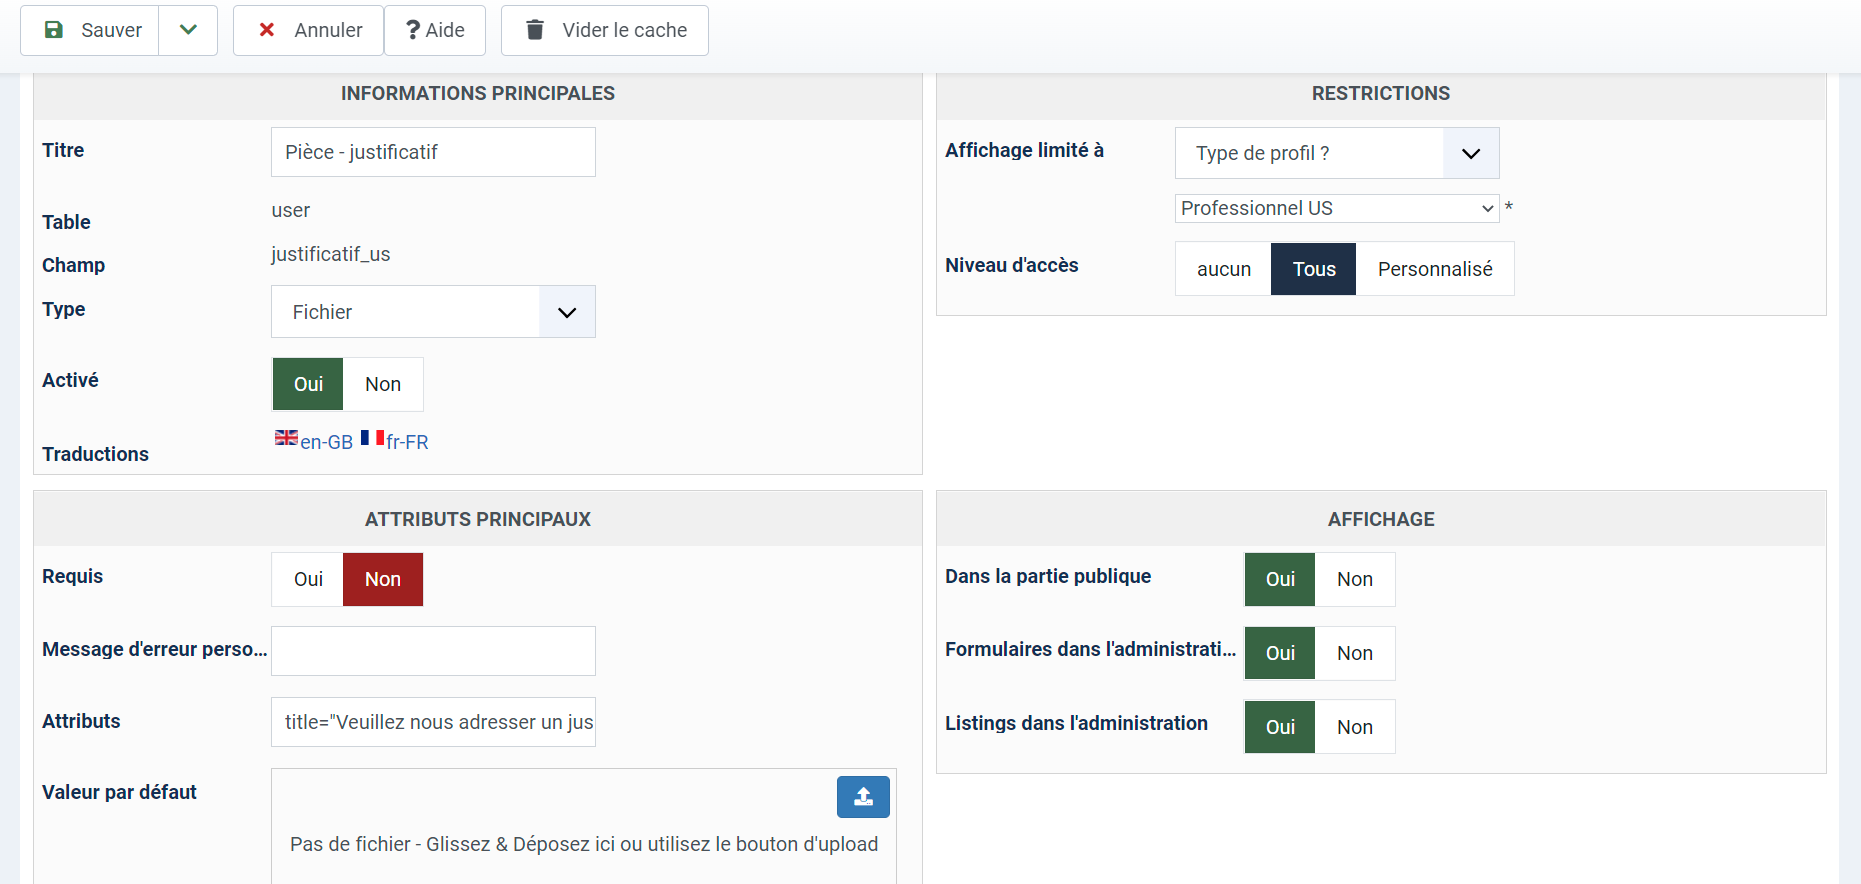
Task: Click the upload icon in Valeur par défaut
Action: pos(863,797)
